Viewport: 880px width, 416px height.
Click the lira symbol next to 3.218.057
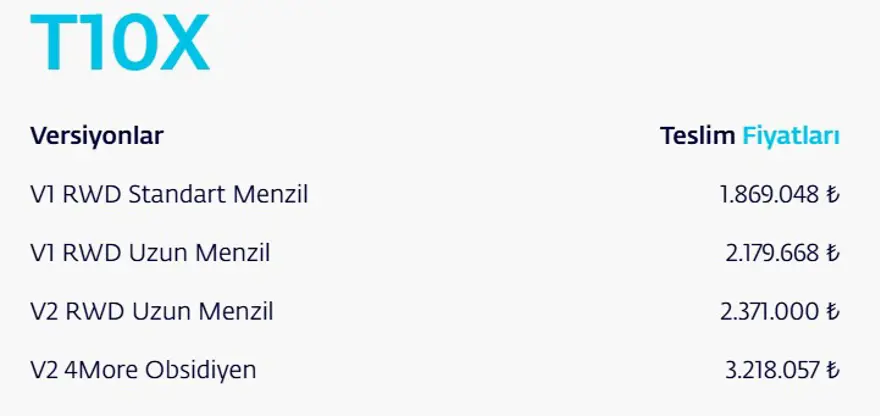pos(832,371)
